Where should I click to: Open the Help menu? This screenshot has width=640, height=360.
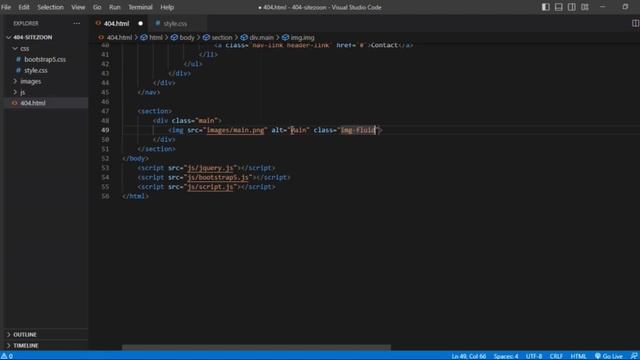pos(167,7)
